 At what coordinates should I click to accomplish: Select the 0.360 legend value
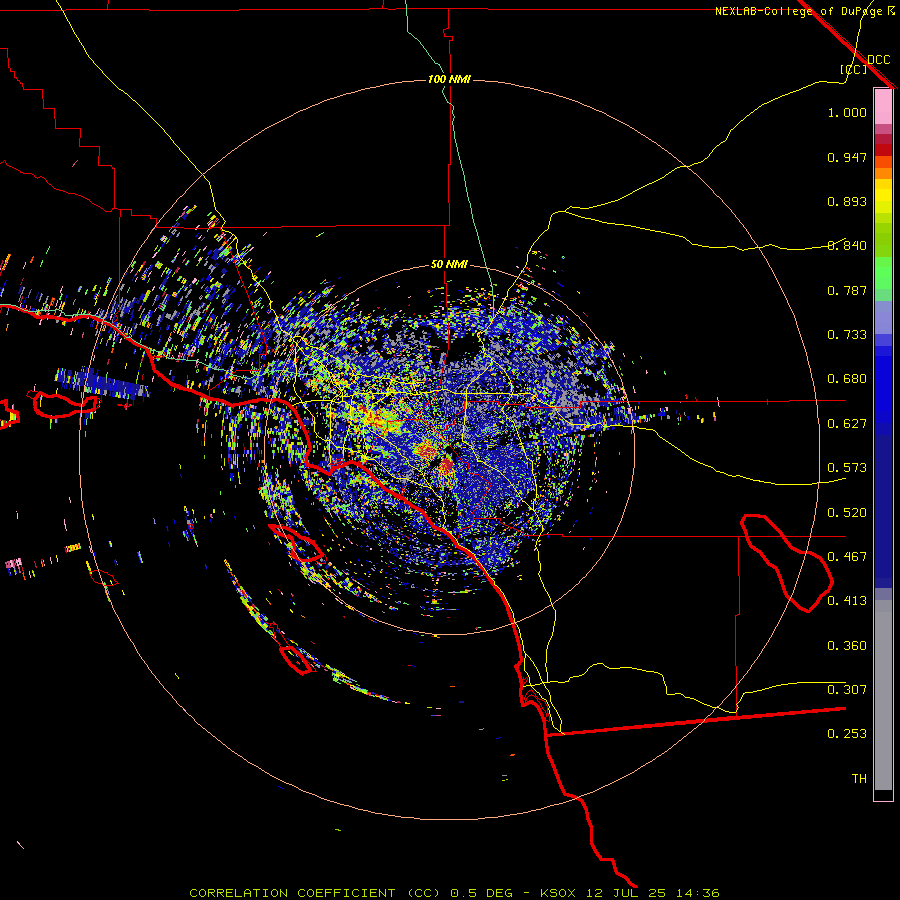[x=847, y=646]
